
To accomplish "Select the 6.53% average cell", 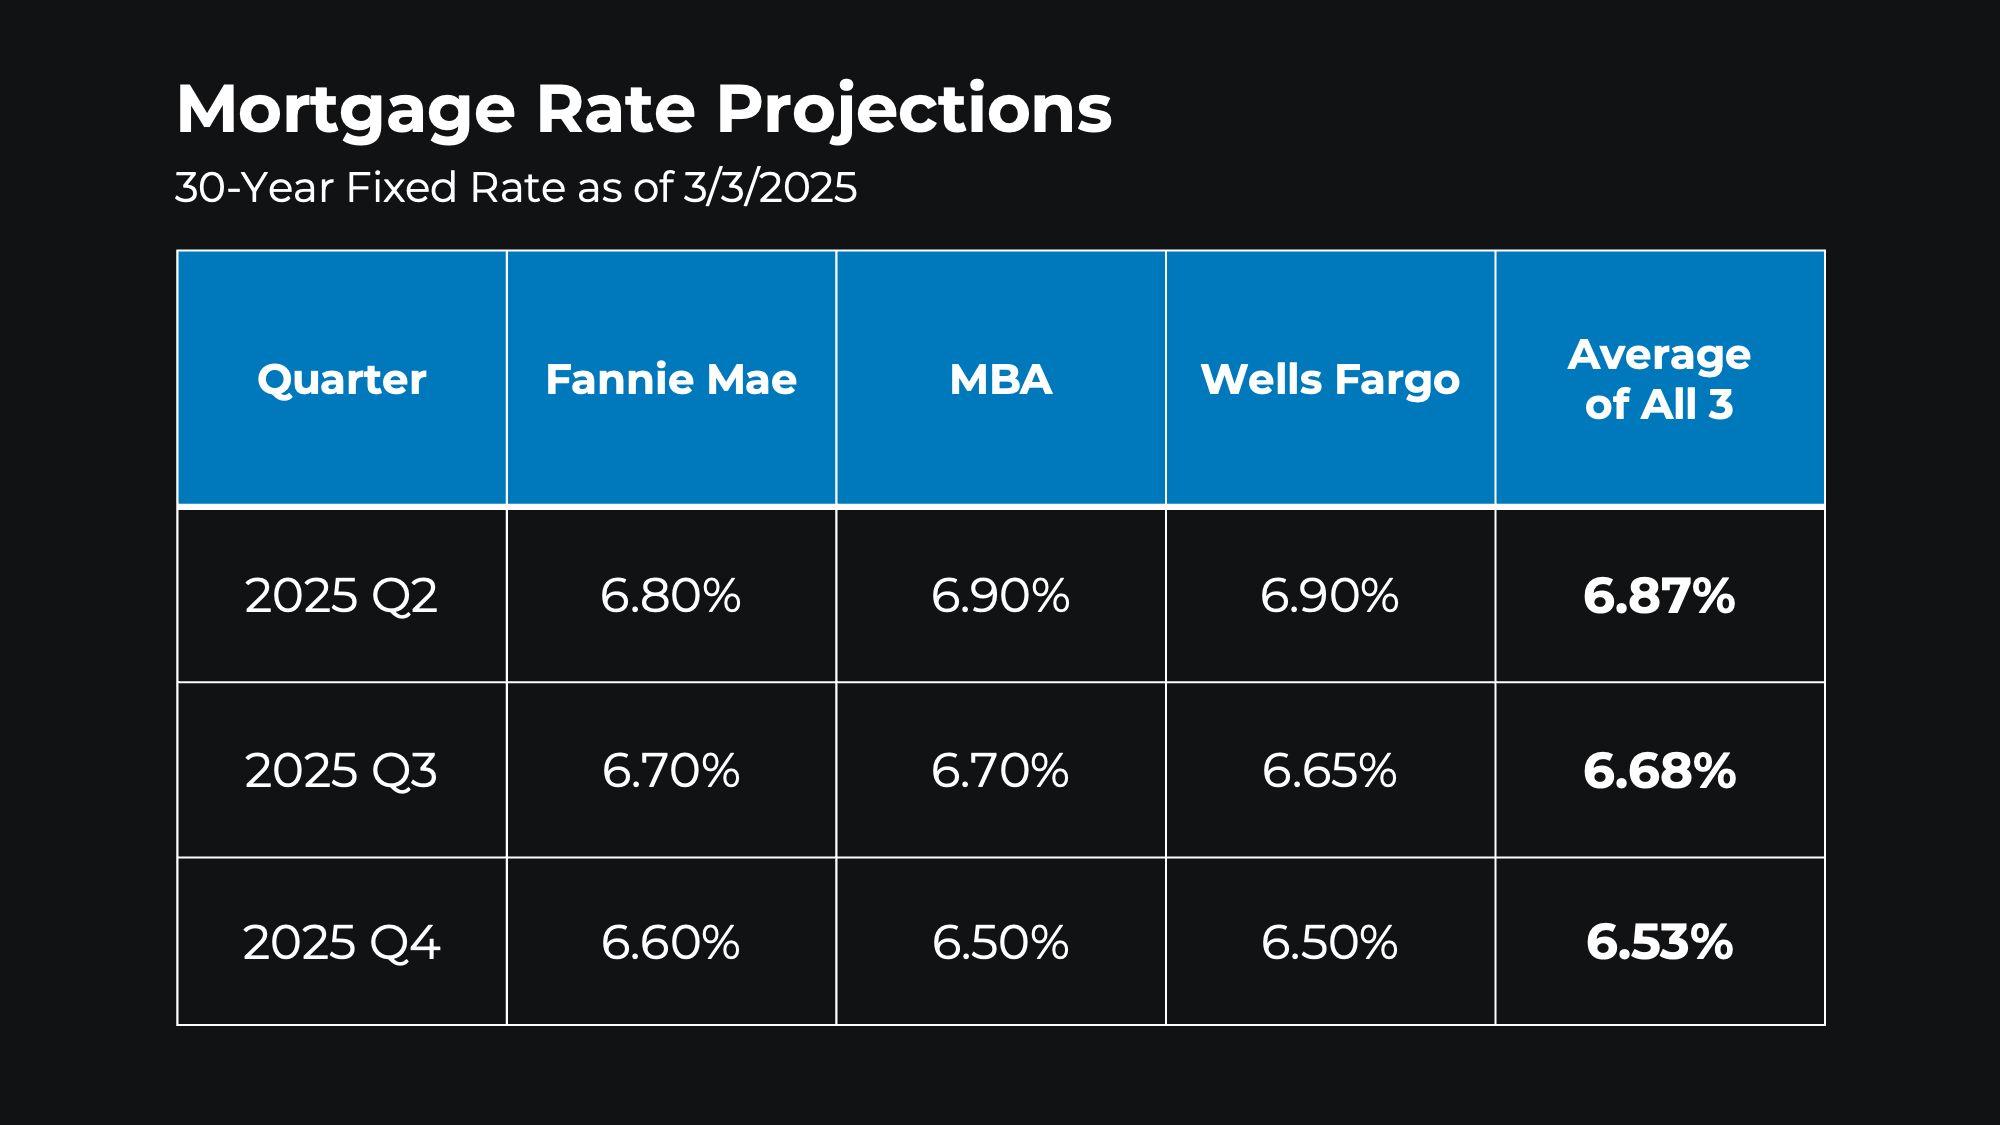I will pyautogui.click(x=1659, y=943).
